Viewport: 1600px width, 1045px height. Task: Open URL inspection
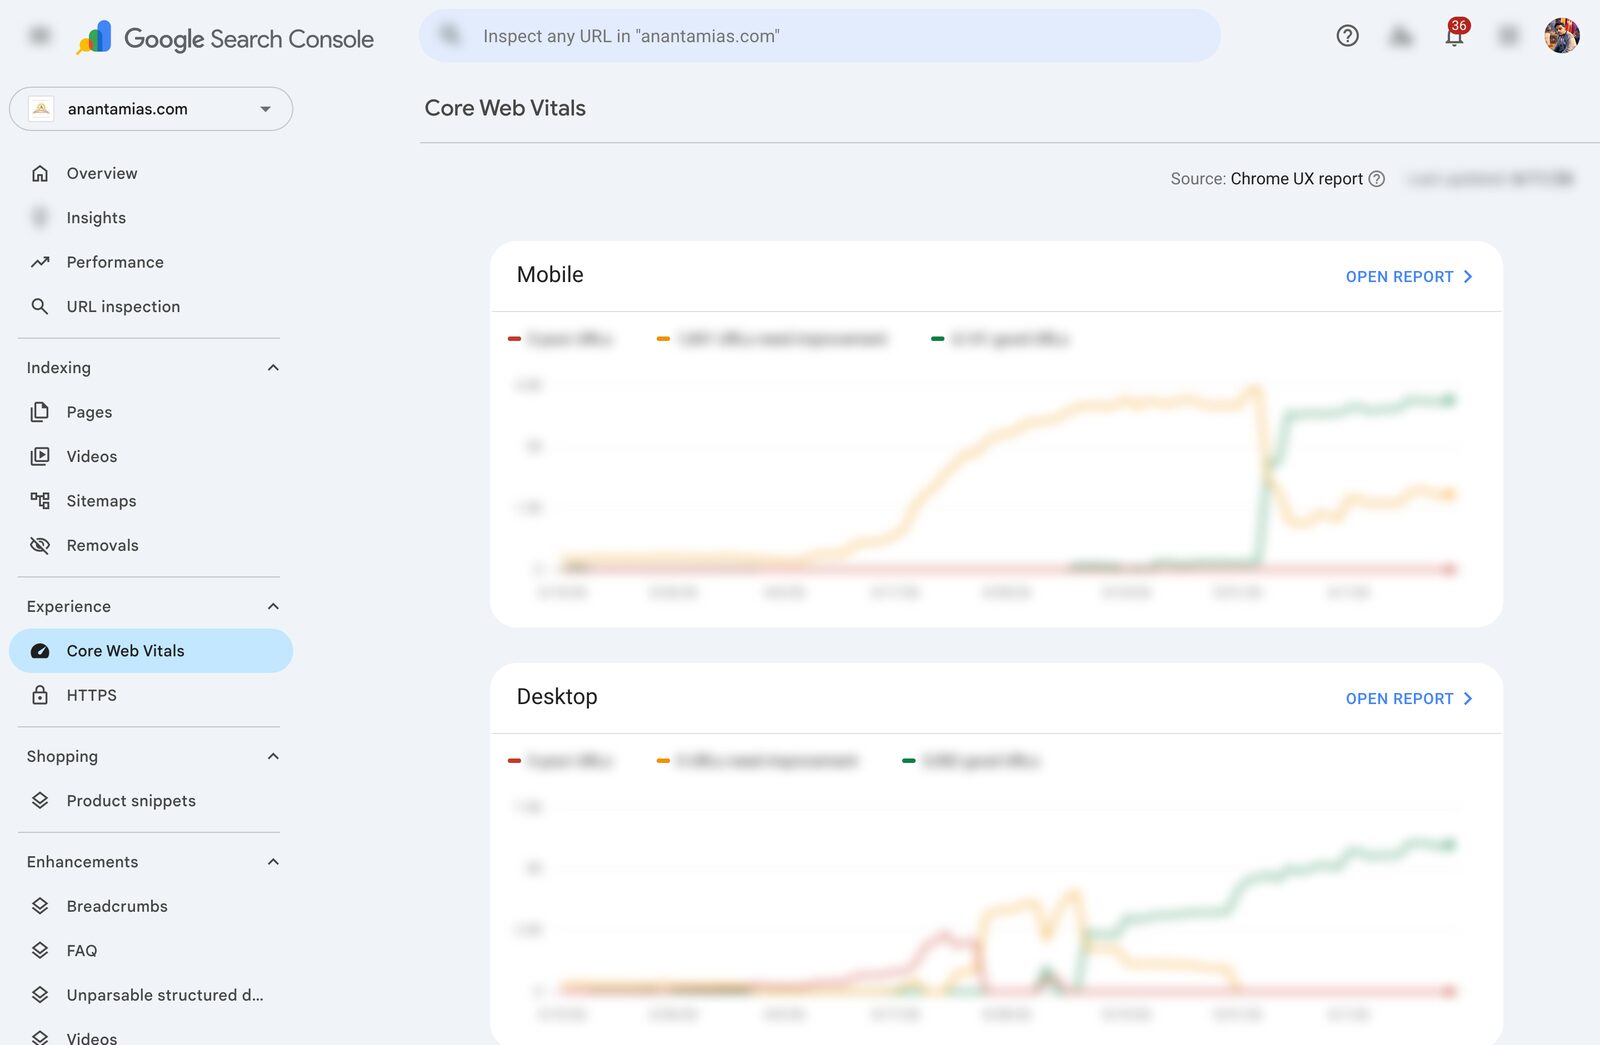(x=151, y=306)
